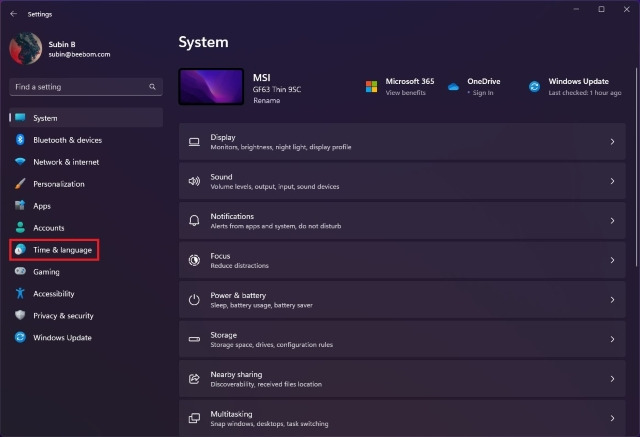
Task: Click the Apps icon in the sidebar
Action: click(x=20, y=205)
